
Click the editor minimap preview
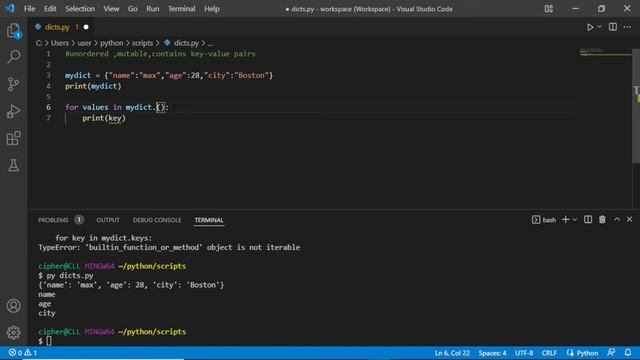click(x=605, y=52)
